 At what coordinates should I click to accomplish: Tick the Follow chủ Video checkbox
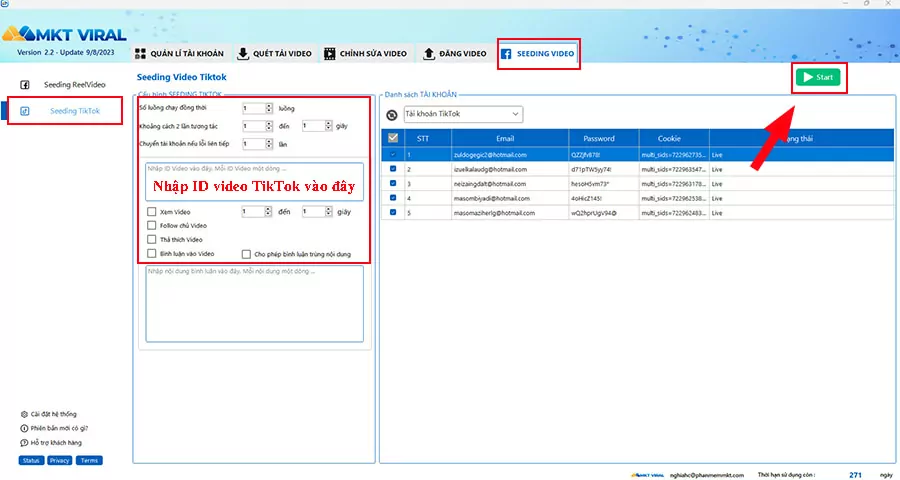tap(152, 226)
